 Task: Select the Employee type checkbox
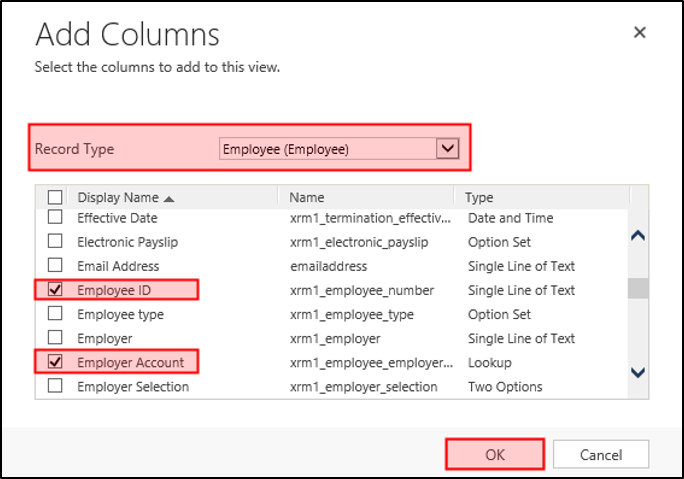(55, 314)
